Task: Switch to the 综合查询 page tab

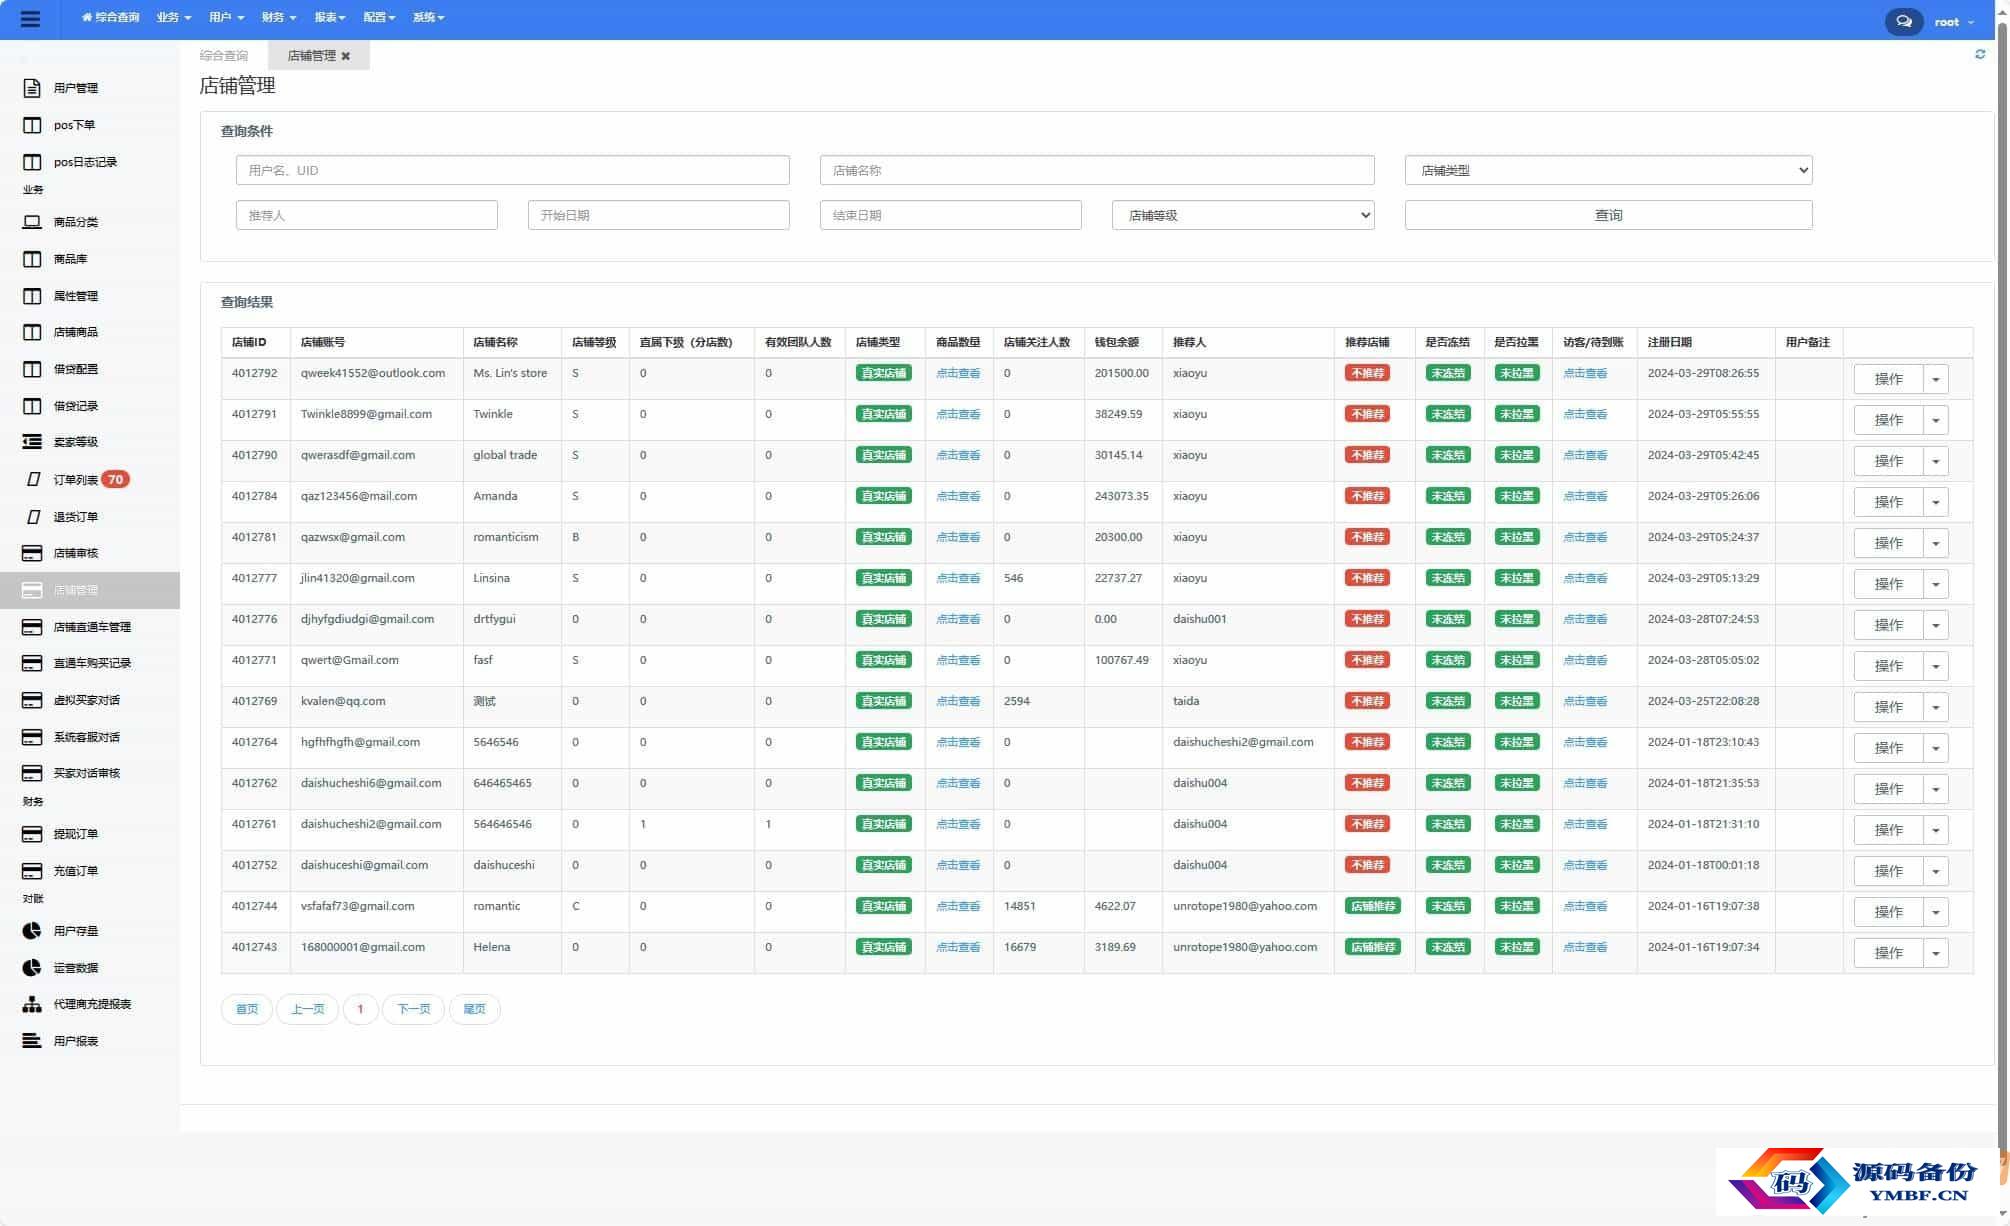Action: (x=224, y=56)
